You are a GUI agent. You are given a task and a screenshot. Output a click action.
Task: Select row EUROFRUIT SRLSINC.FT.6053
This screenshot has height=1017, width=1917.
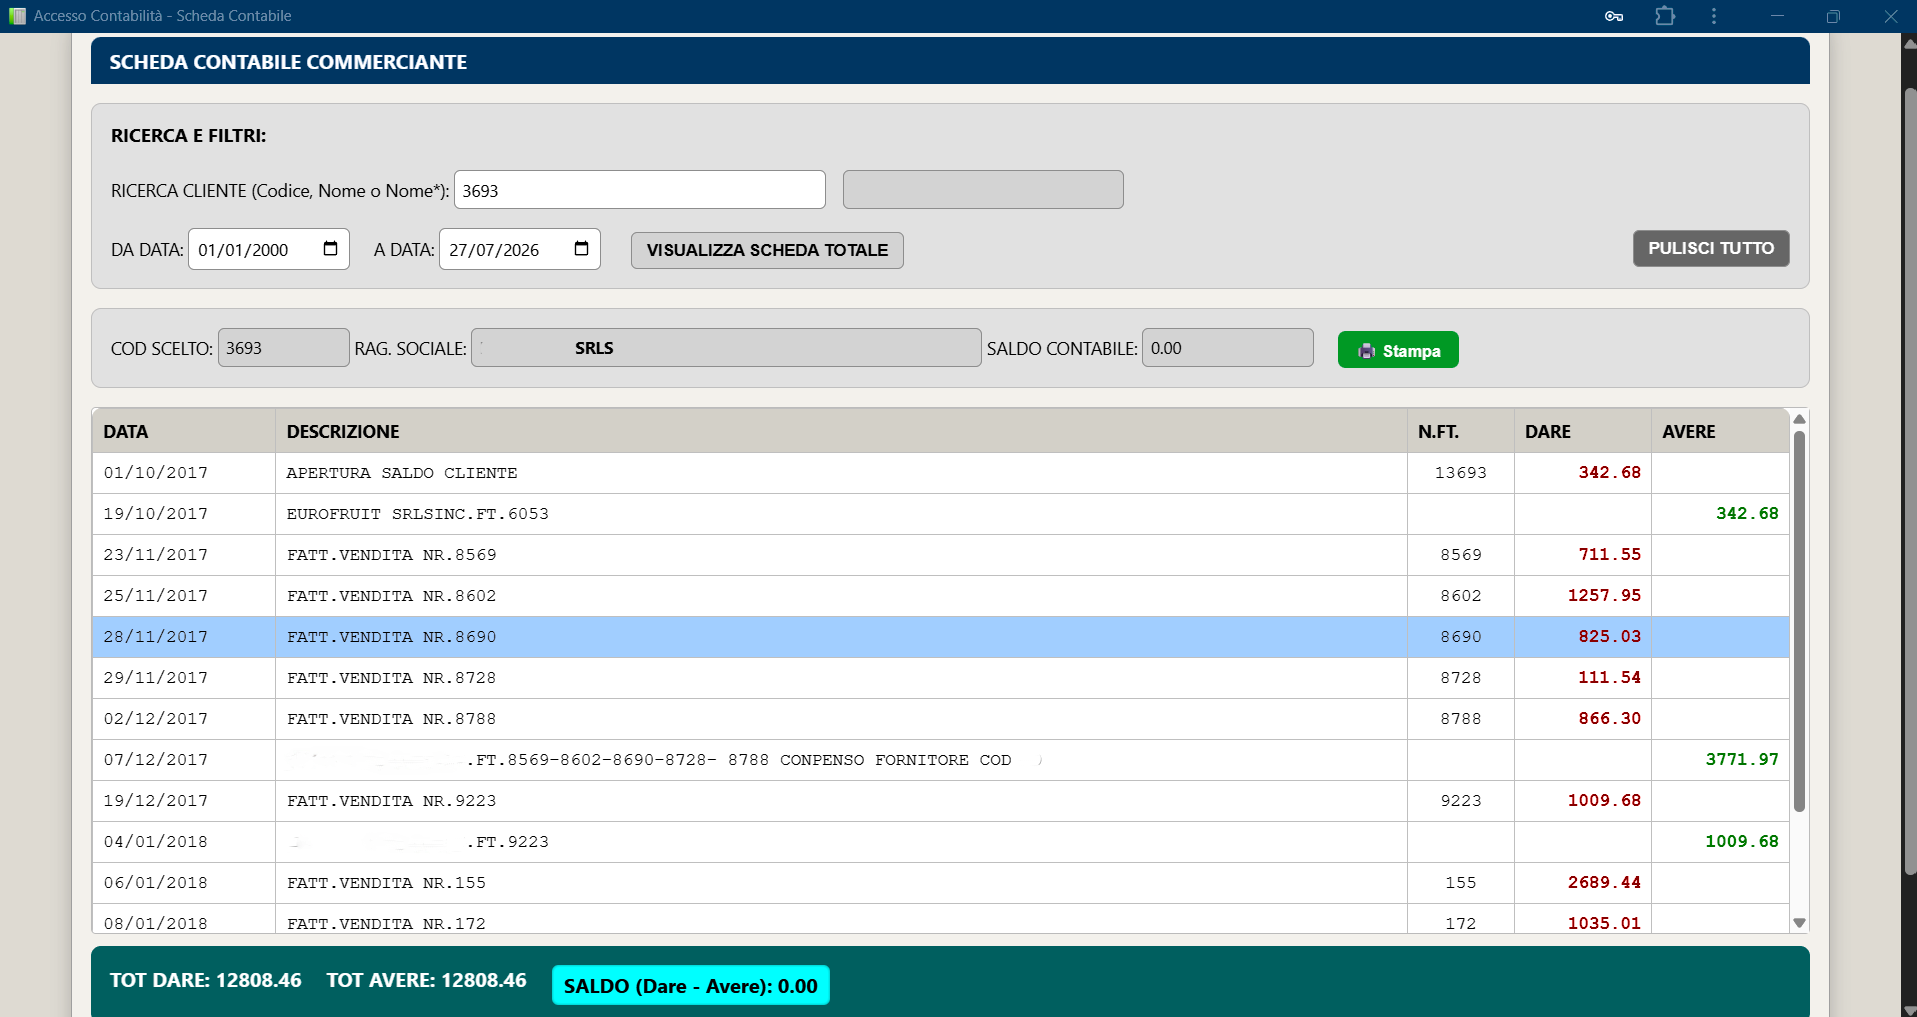[x=941, y=514]
